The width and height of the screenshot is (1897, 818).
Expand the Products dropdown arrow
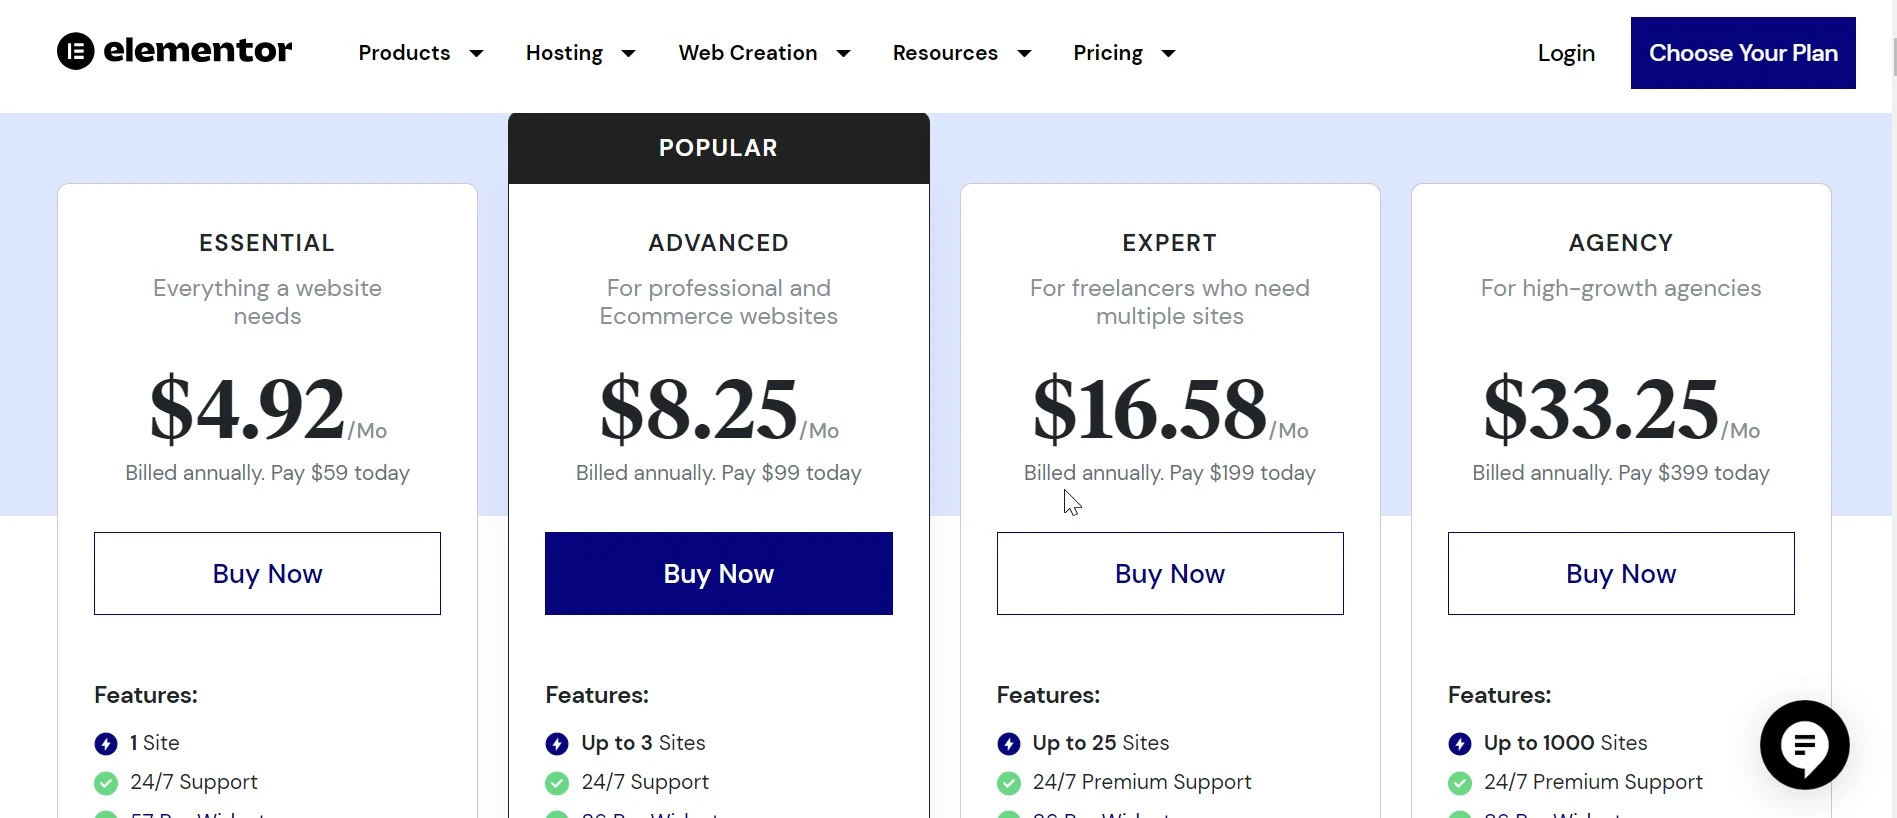click(477, 53)
